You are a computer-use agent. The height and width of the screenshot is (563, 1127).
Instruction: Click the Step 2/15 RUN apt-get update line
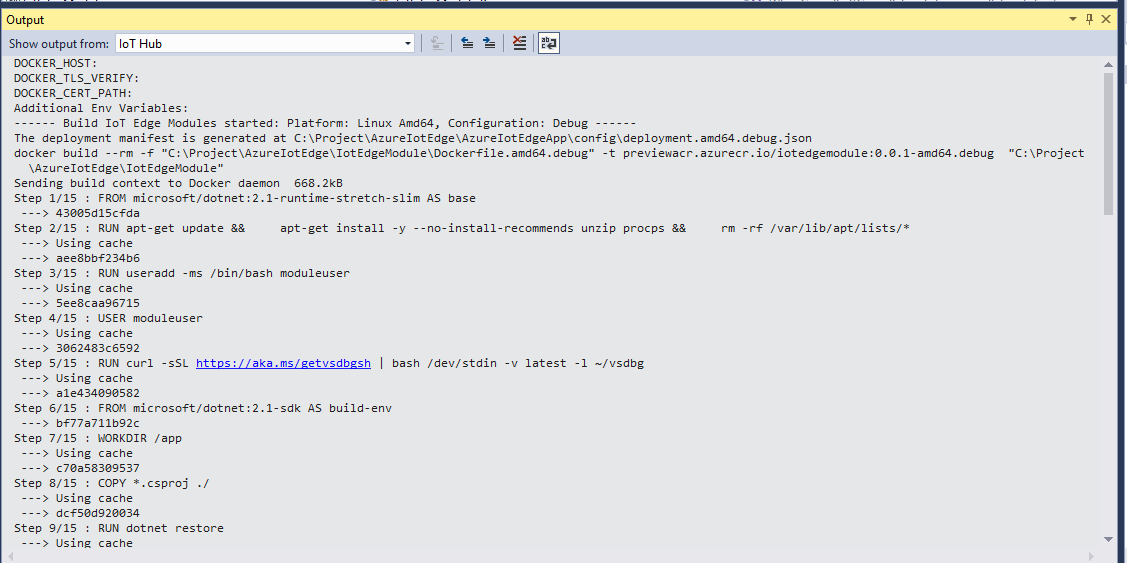tap(462, 228)
